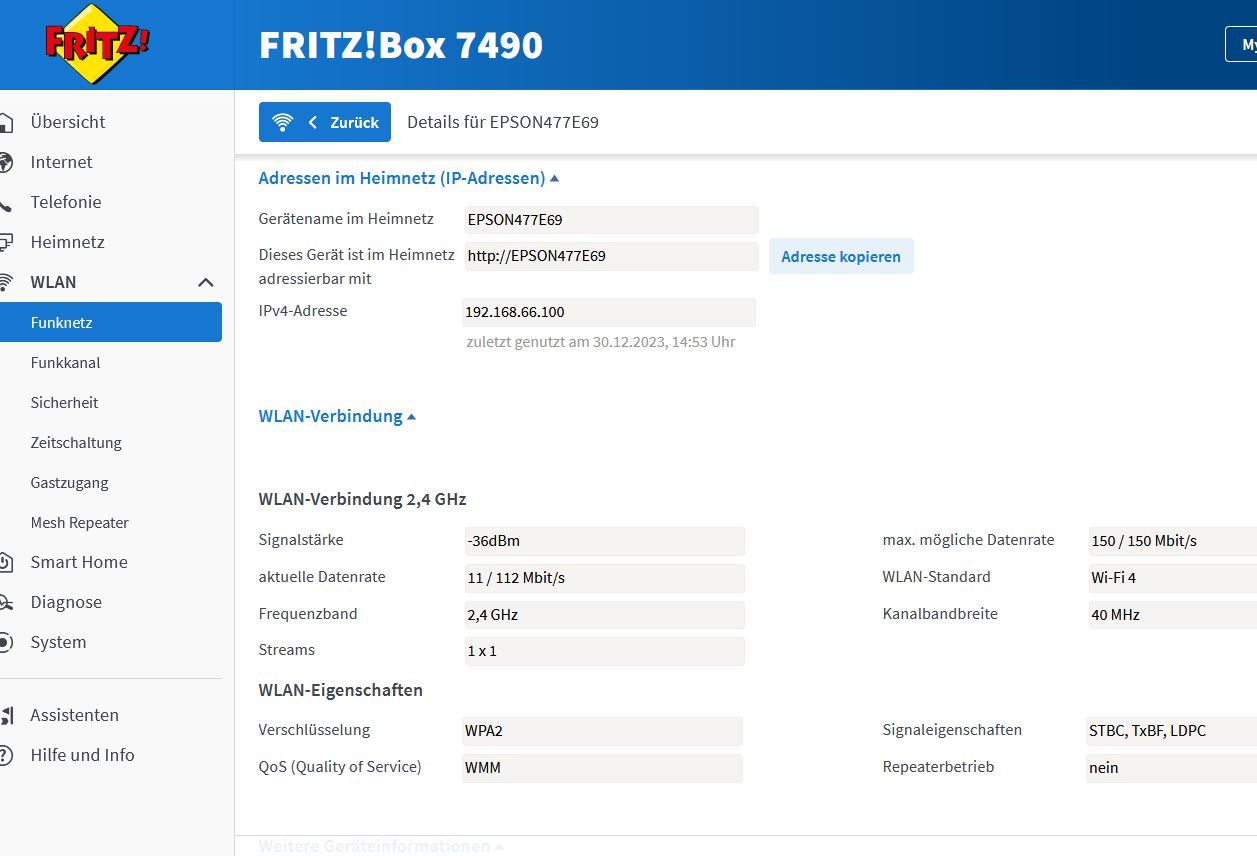Select the Funknetz submenu item
The image size is (1257, 856).
(111, 322)
